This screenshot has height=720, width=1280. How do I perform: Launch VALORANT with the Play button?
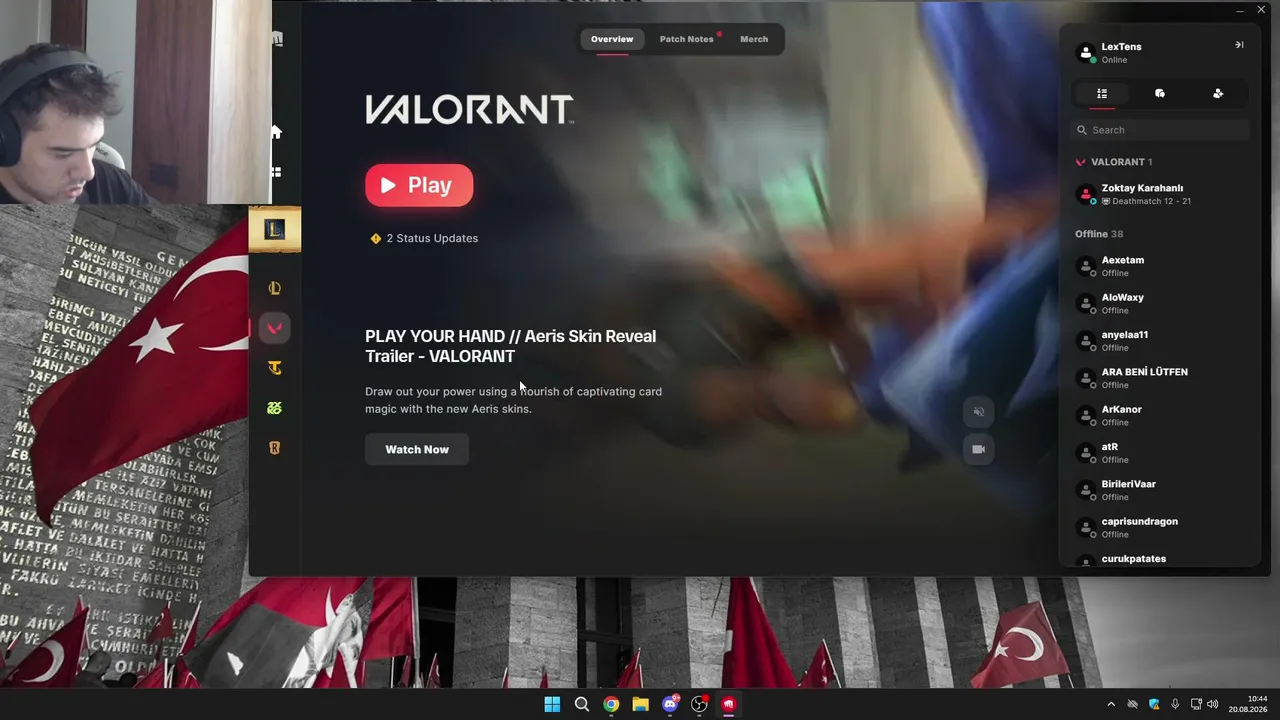pyautogui.click(x=419, y=185)
